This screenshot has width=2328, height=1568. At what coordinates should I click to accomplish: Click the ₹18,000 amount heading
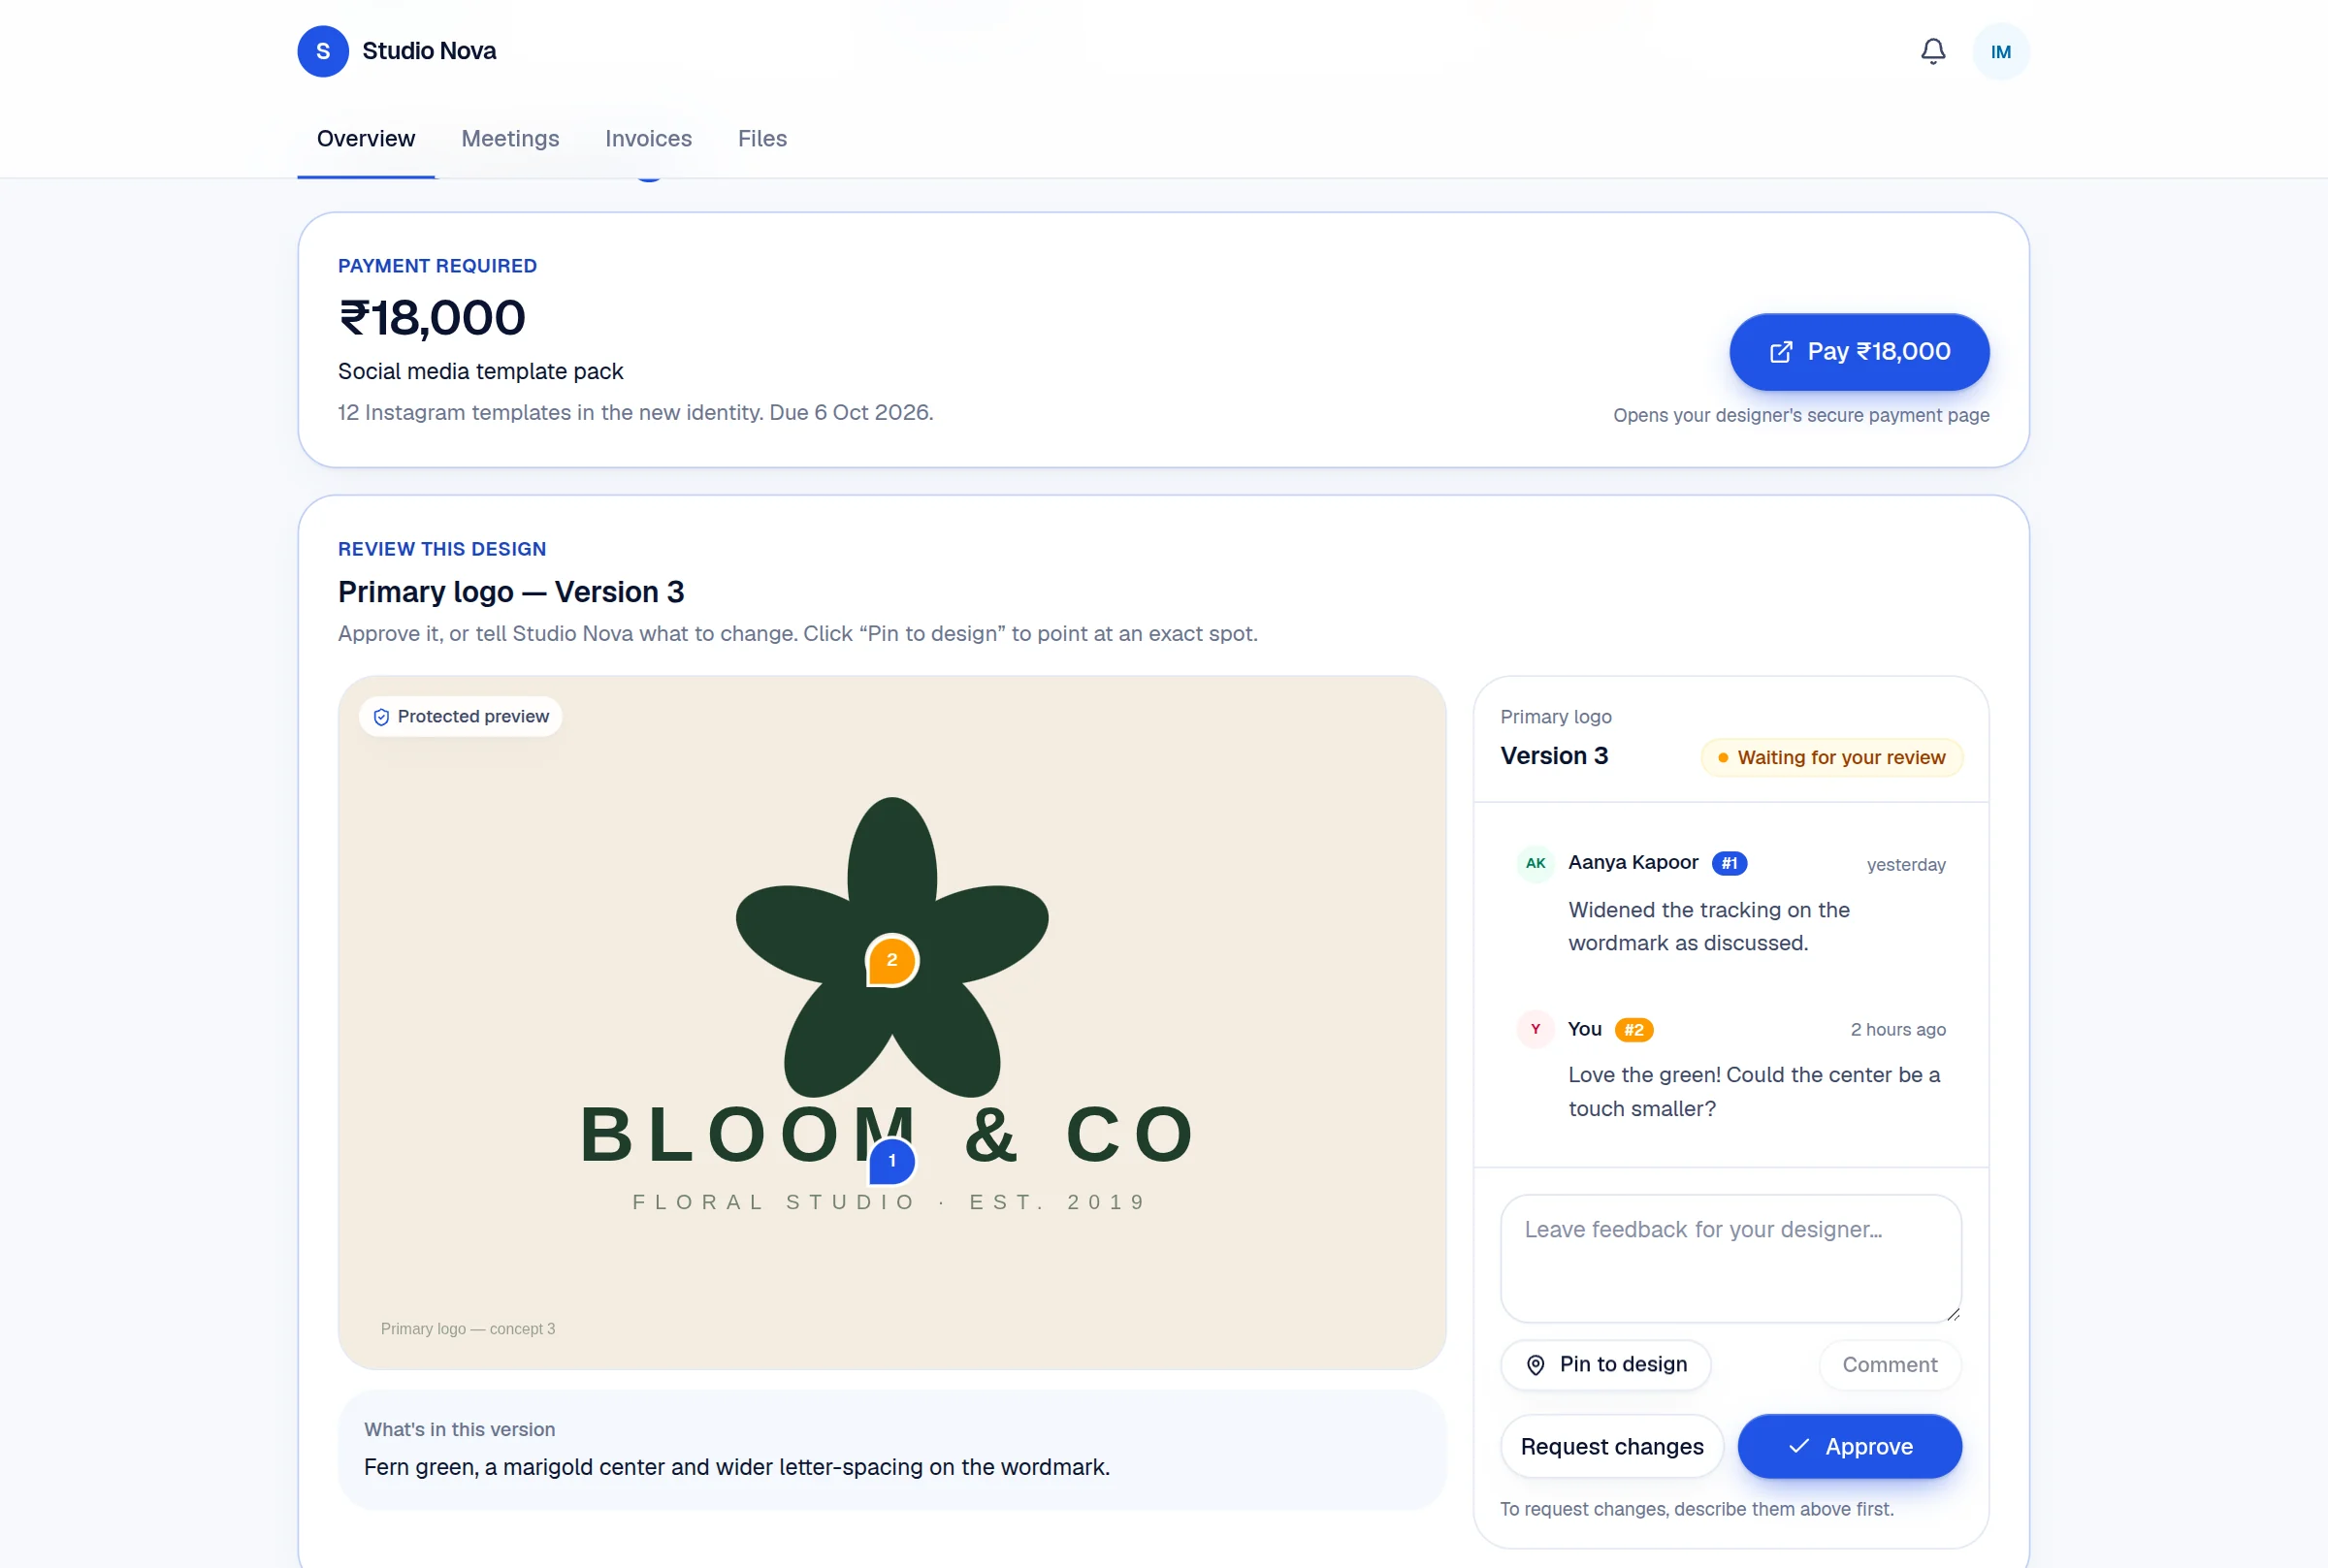[431, 318]
